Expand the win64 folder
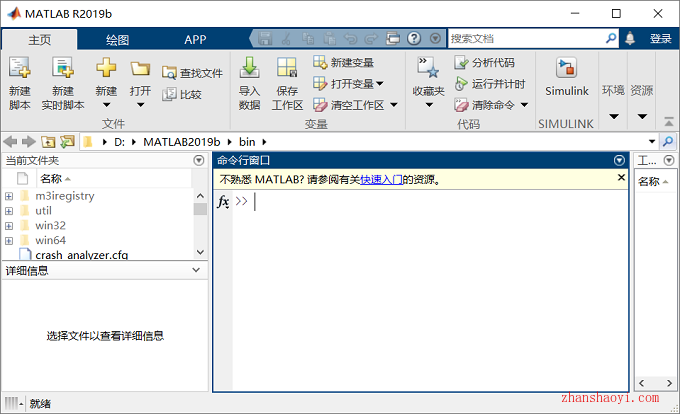Screen dimensions: 680x414 (9, 240)
